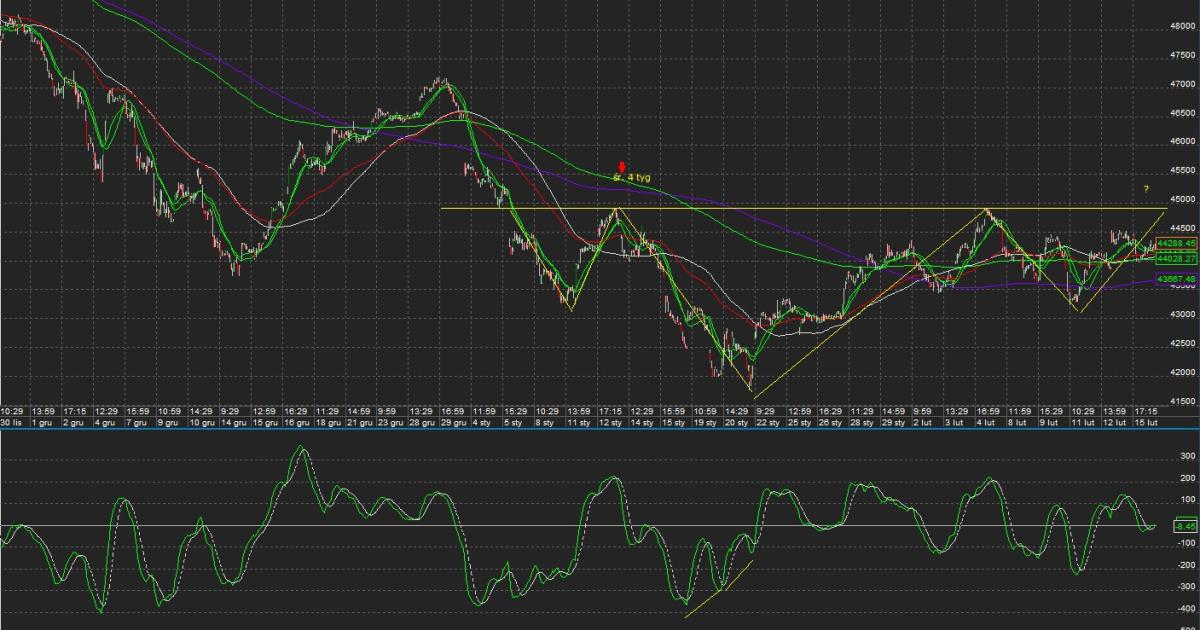This screenshot has height=630, width=1200.
Task: Click the blue pane divider line
Action: 600,430
